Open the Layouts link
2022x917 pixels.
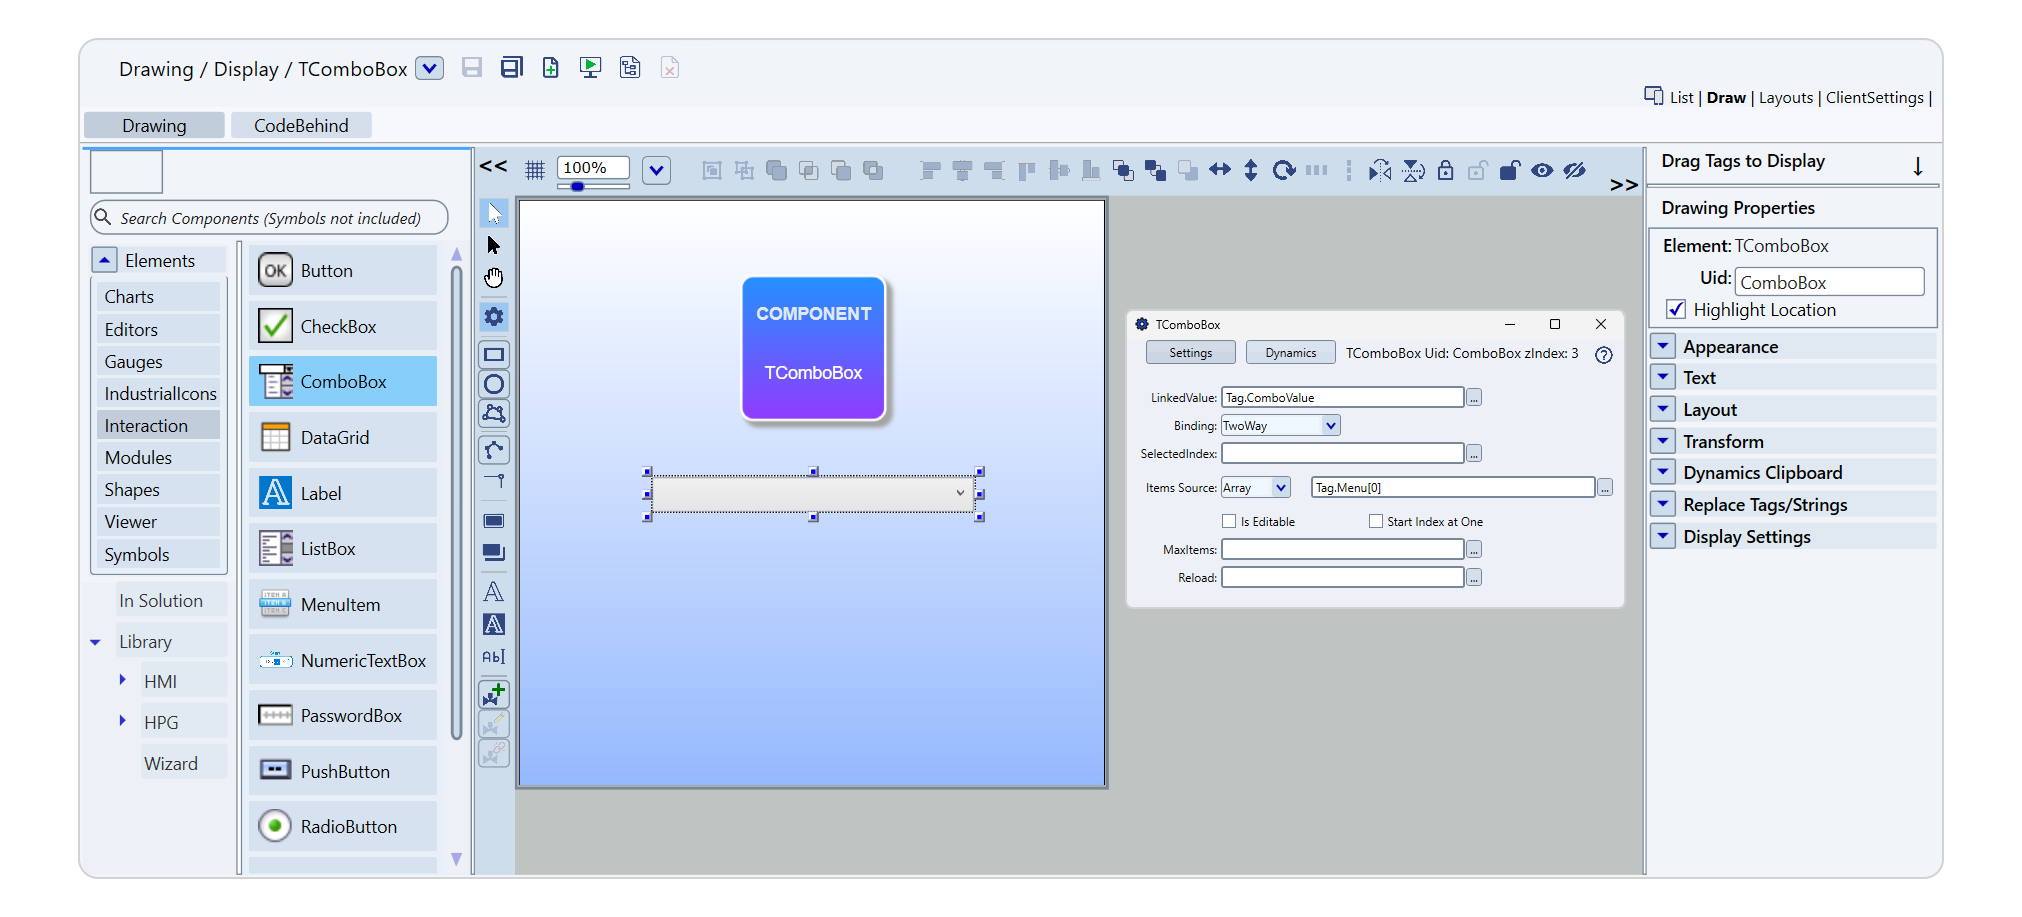tap(1785, 98)
